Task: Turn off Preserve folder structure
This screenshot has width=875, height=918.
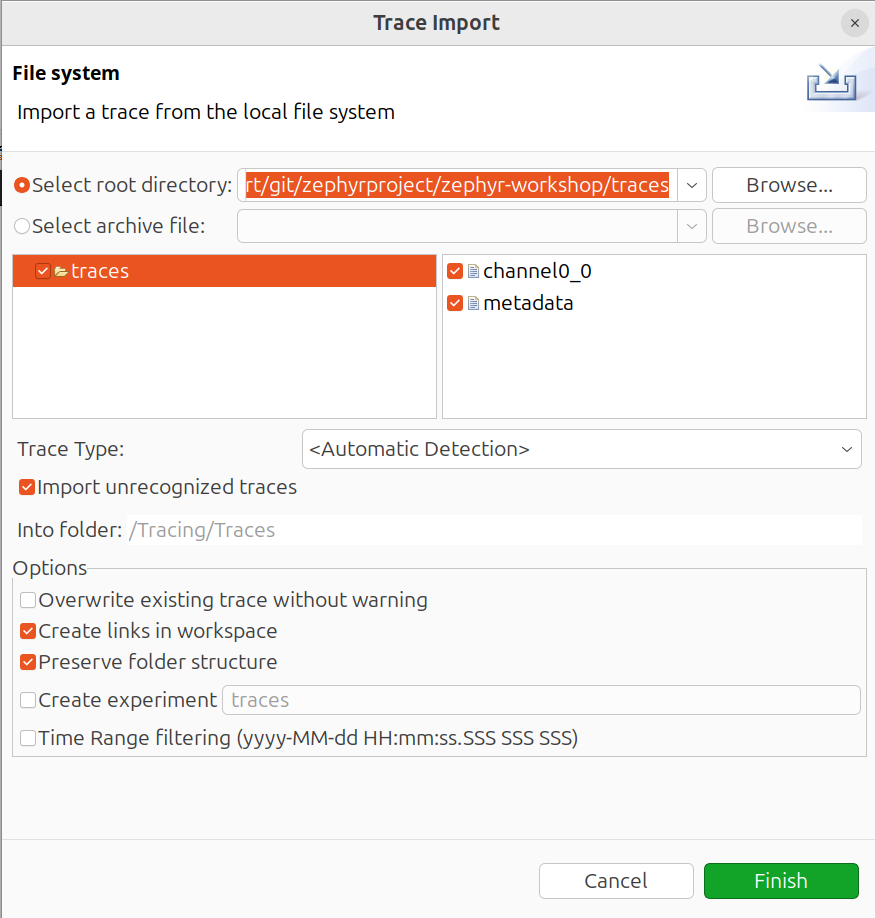Action: (x=28, y=663)
